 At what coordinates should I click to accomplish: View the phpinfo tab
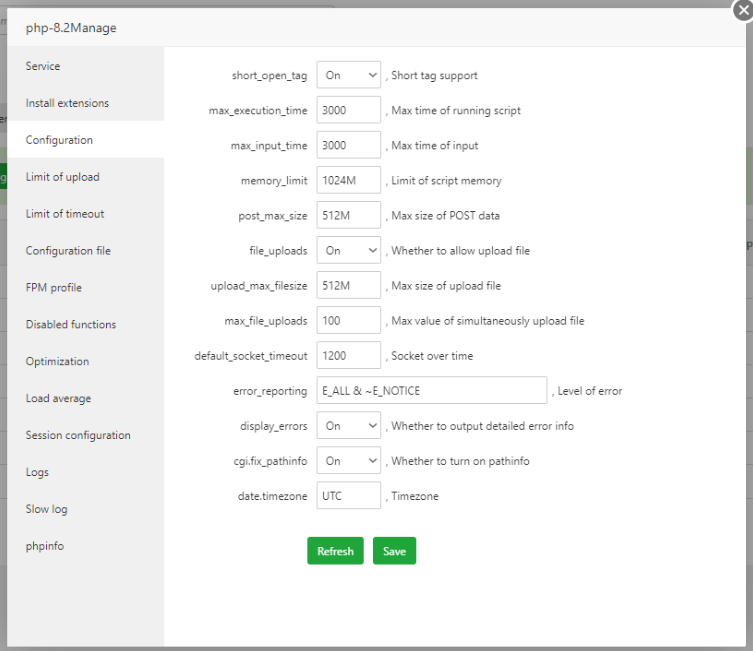[x=45, y=546]
